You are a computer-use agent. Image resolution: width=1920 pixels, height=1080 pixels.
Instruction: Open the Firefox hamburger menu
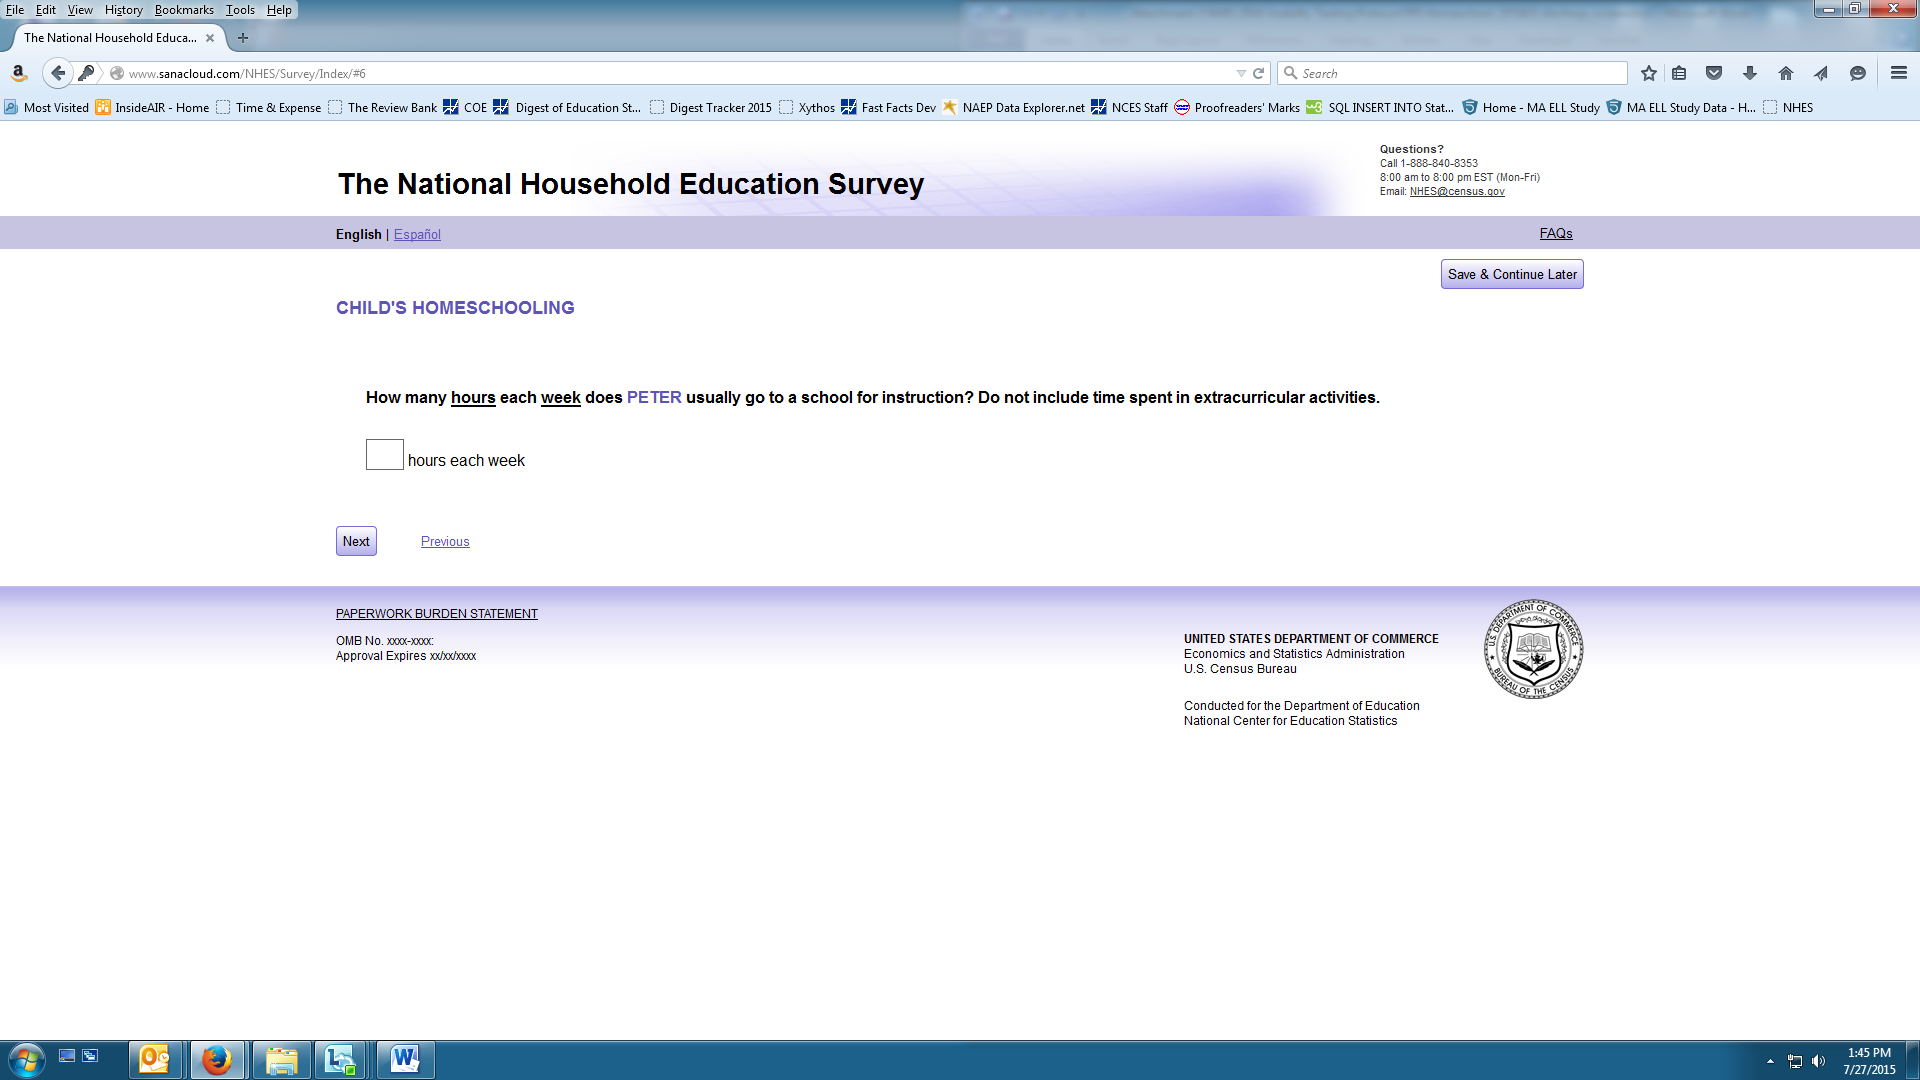pyautogui.click(x=1899, y=73)
